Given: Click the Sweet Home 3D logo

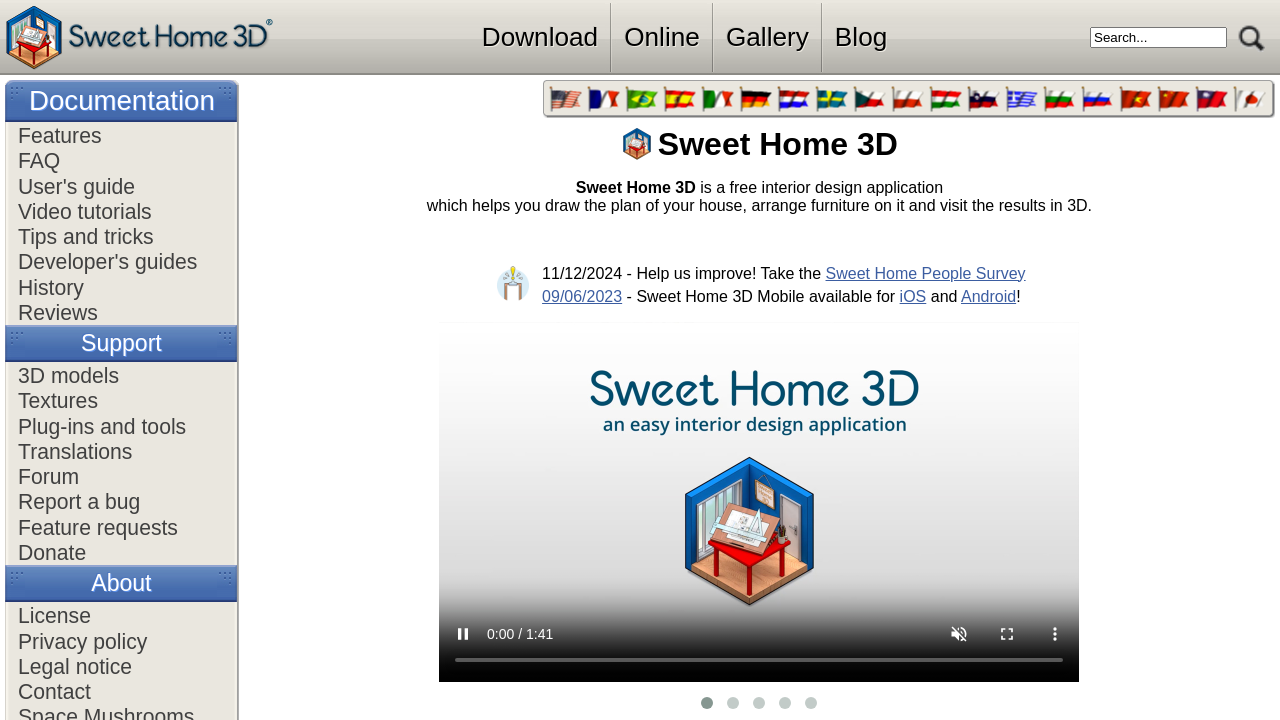Looking at the screenshot, I should [139, 37].
